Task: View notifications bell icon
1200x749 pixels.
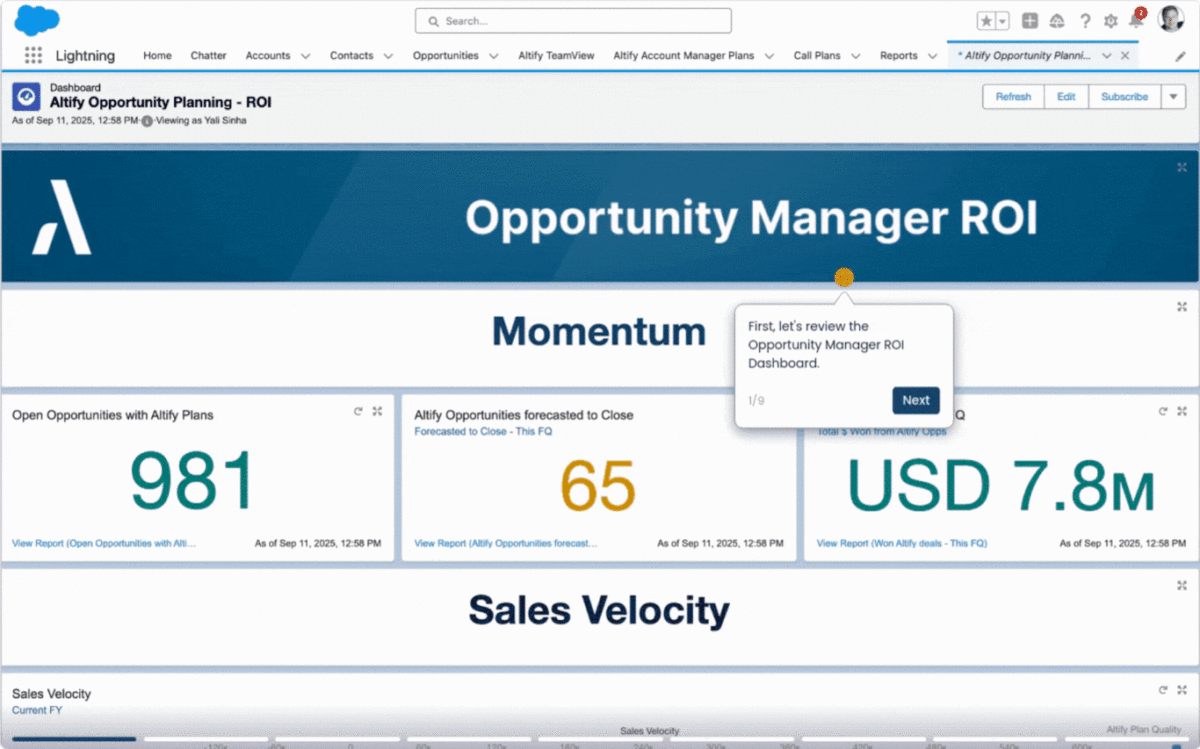Action: (x=1136, y=21)
